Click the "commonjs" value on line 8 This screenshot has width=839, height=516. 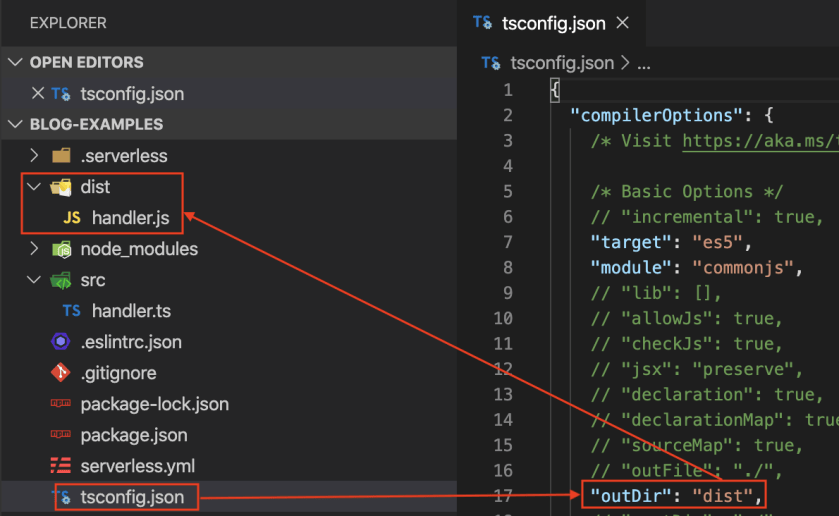743,267
